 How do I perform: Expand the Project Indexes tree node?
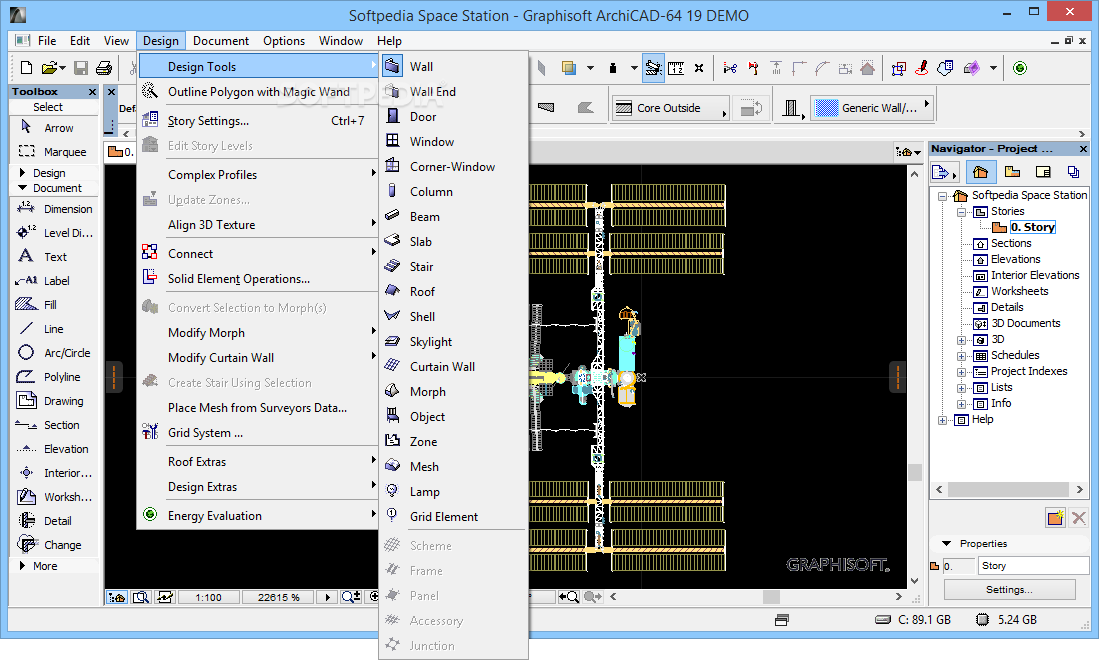coord(962,372)
